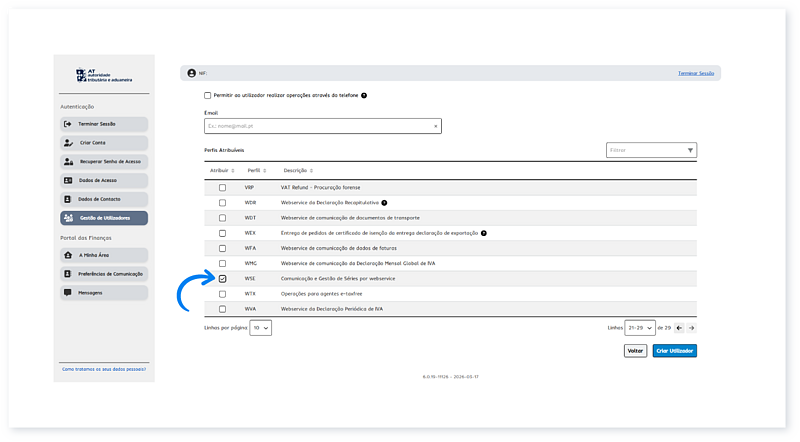Click the filter funnel icon

click(690, 150)
